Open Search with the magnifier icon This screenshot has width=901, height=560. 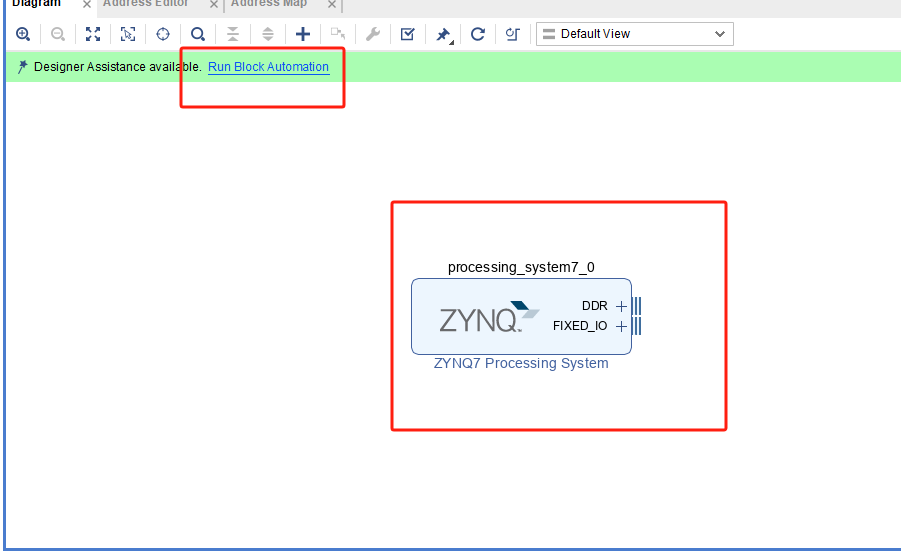click(198, 34)
